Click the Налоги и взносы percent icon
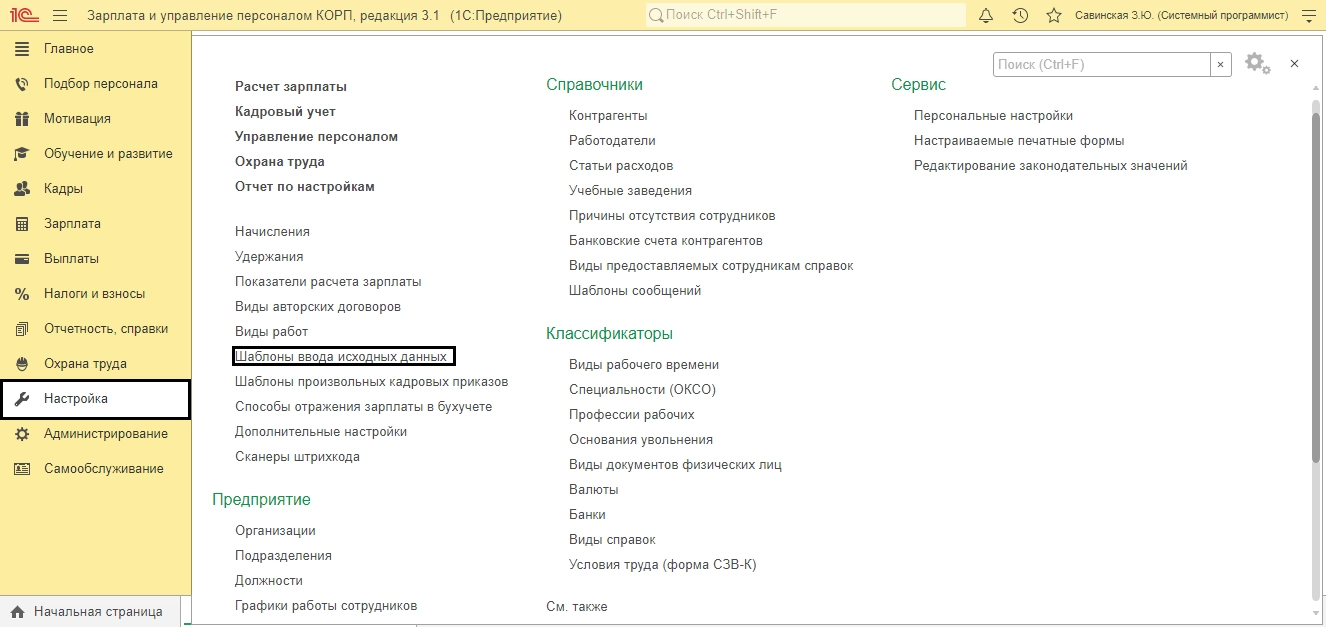This screenshot has width=1326, height=627. tap(22, 294)
